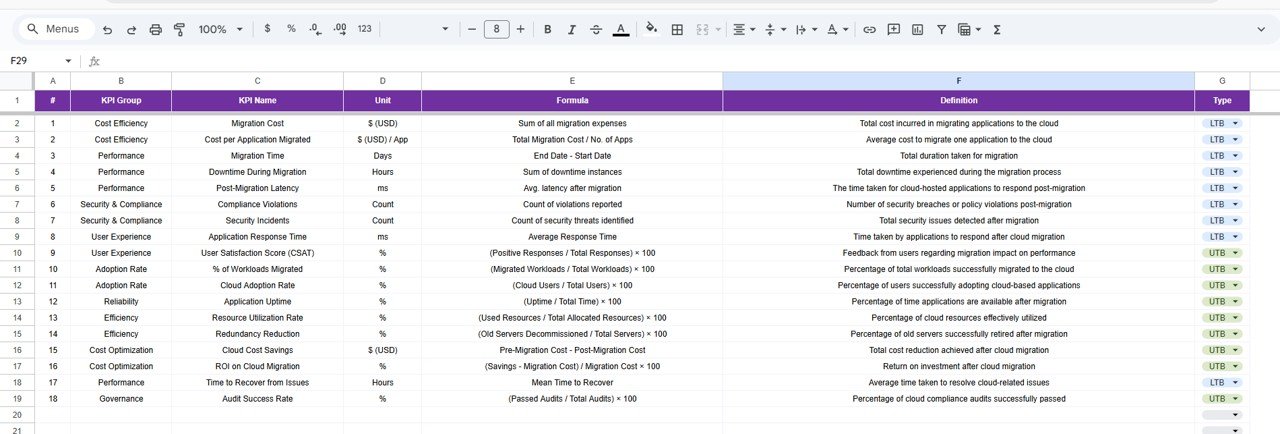Open the fill color picker

pyautogui.click(x=652, y=30)
